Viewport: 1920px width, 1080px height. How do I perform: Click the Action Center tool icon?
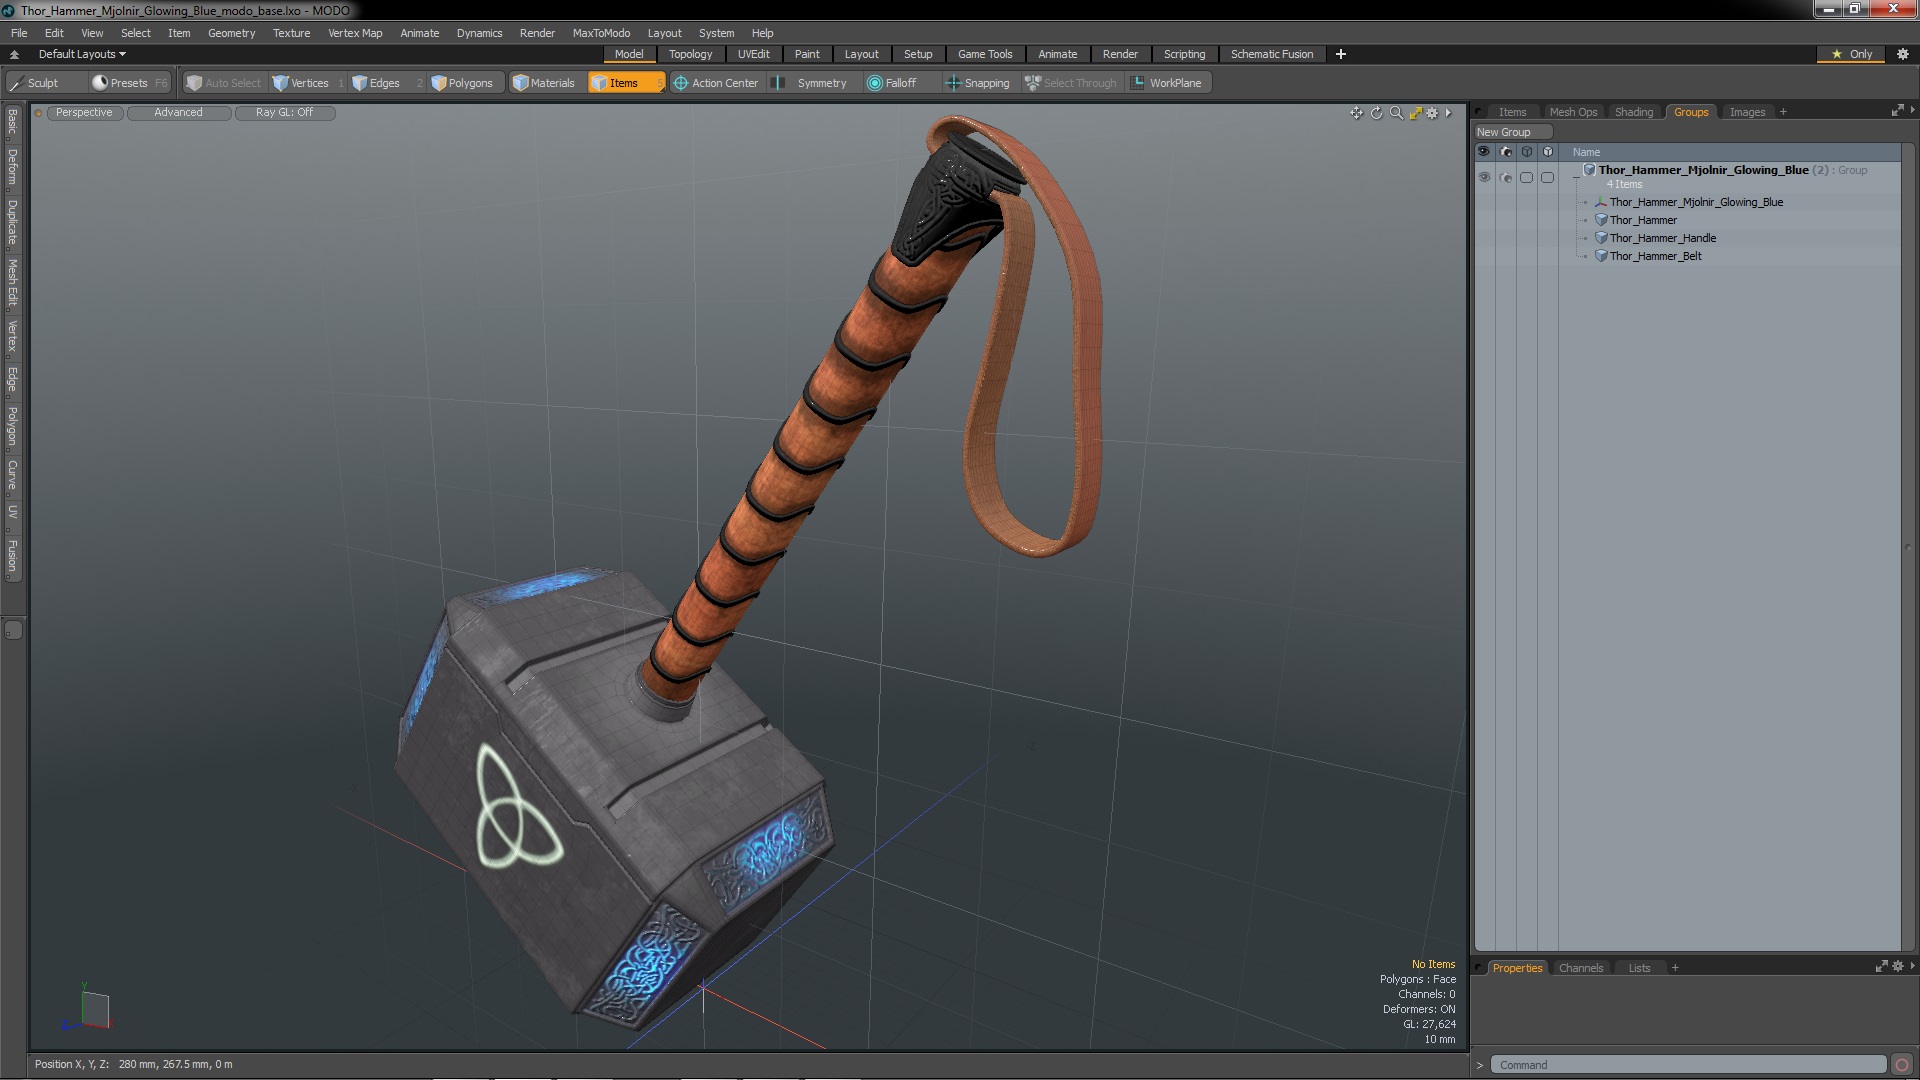click(x=681, y=83)
